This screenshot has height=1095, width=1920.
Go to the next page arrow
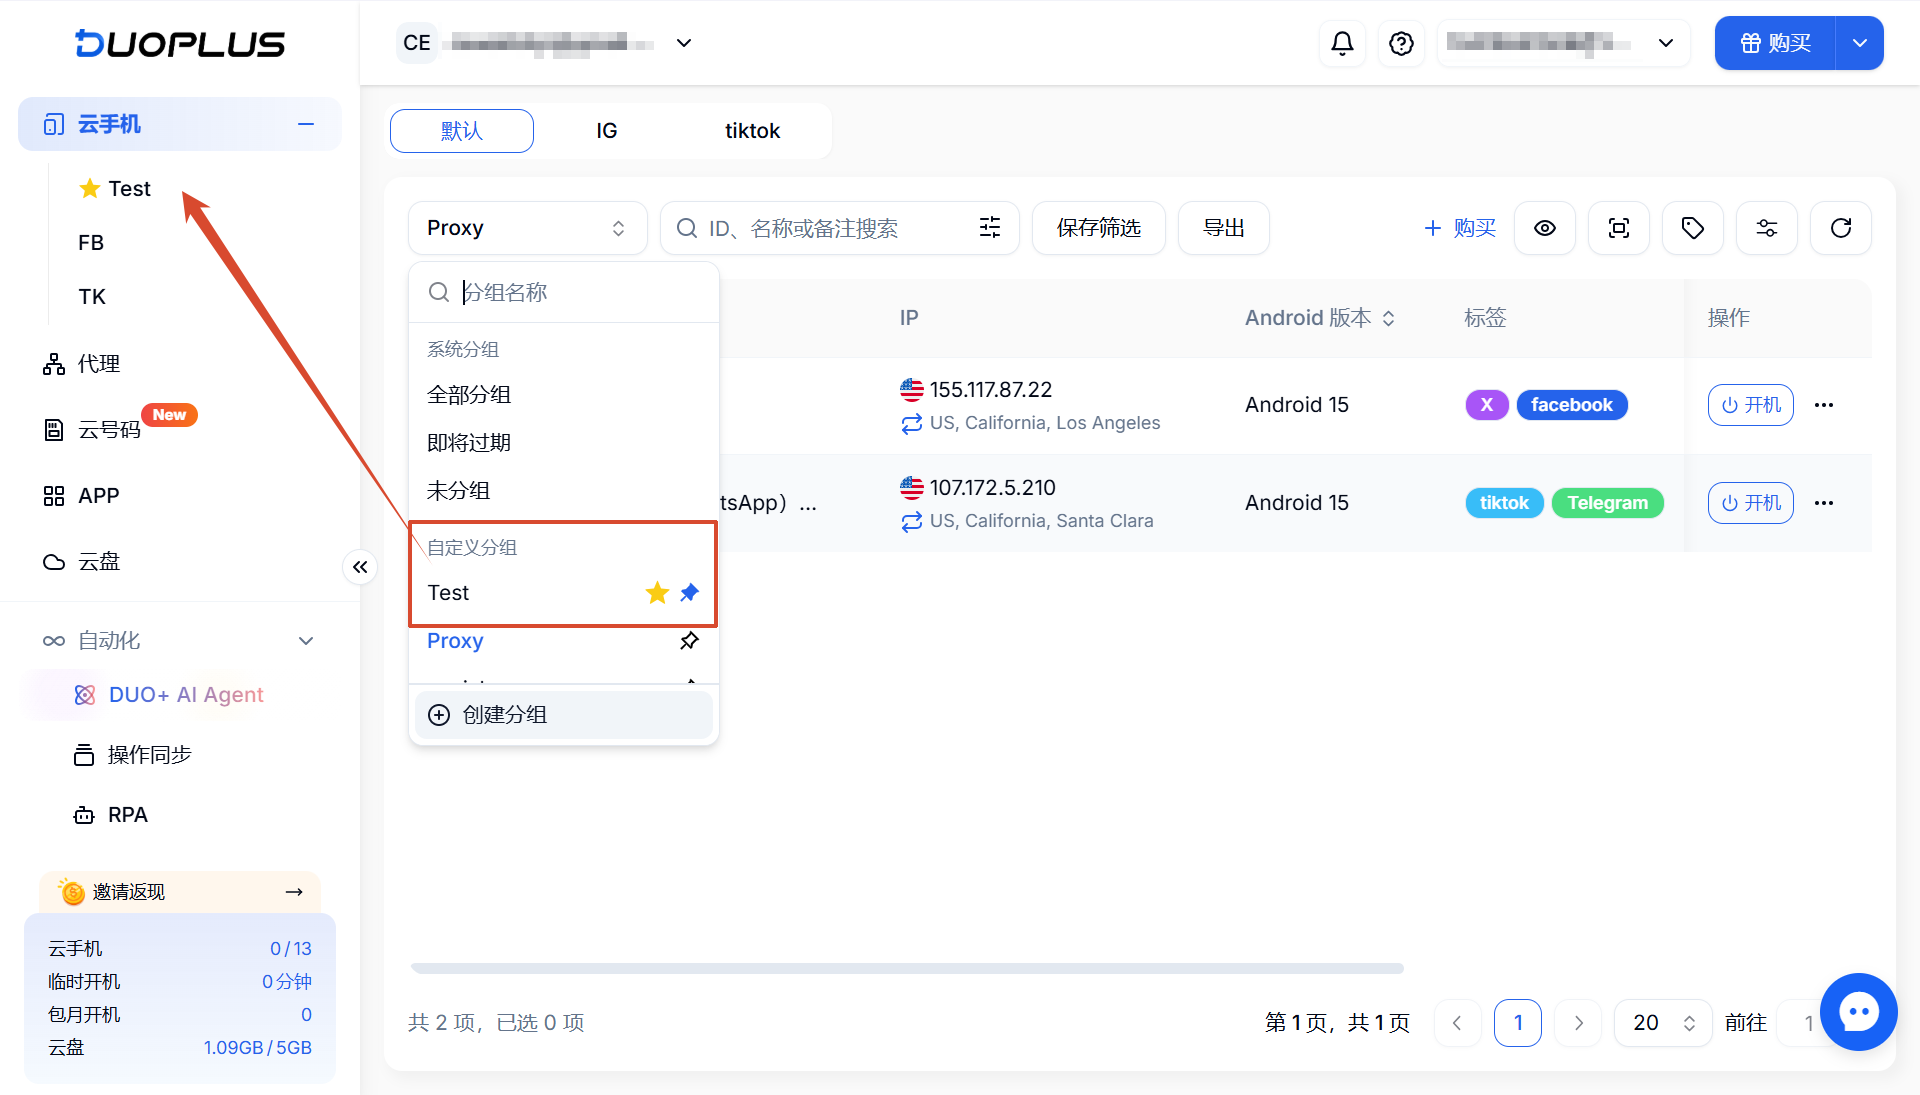1578,1023
